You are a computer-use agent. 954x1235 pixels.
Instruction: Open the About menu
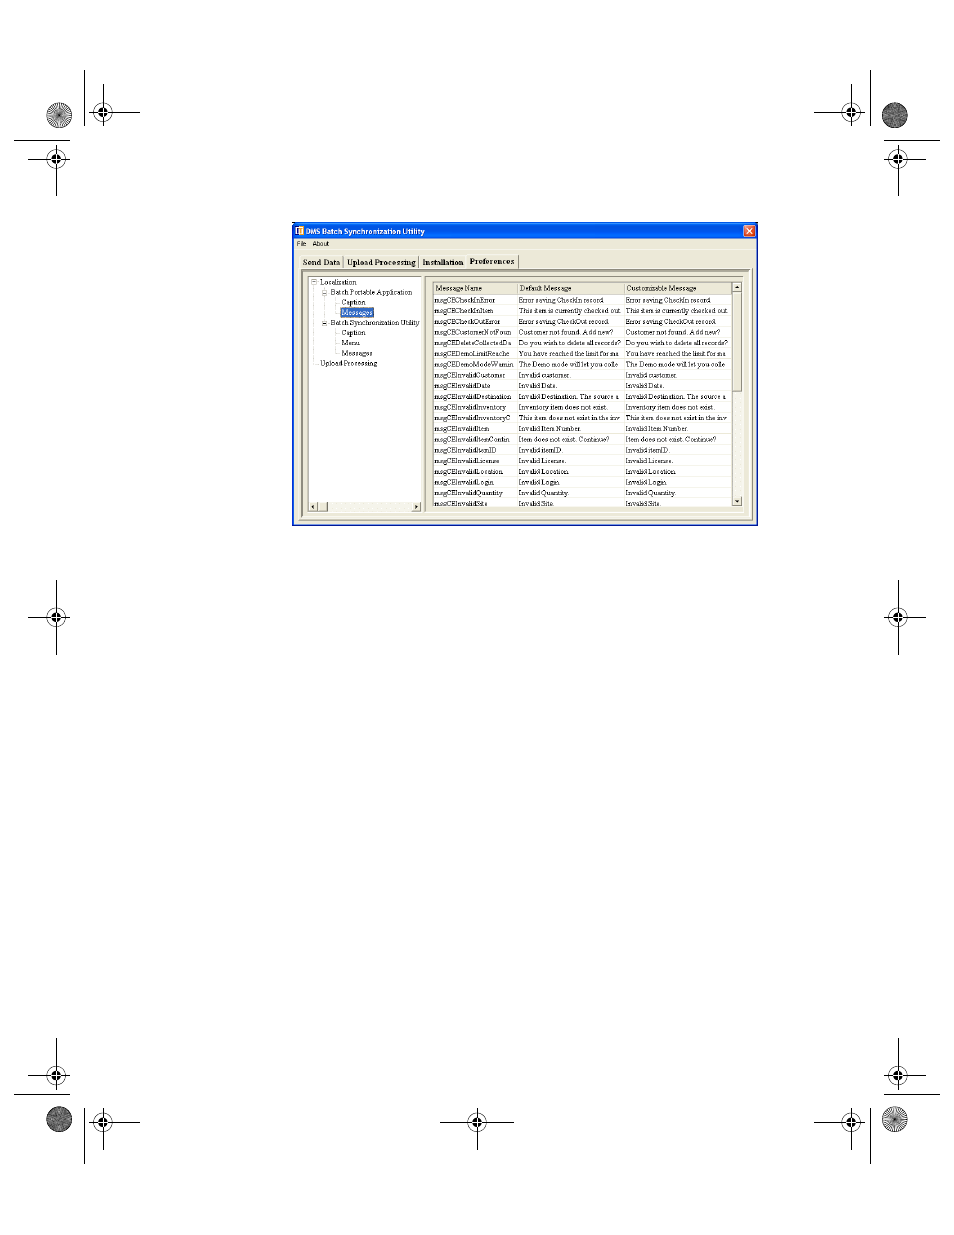pos(320,244)
